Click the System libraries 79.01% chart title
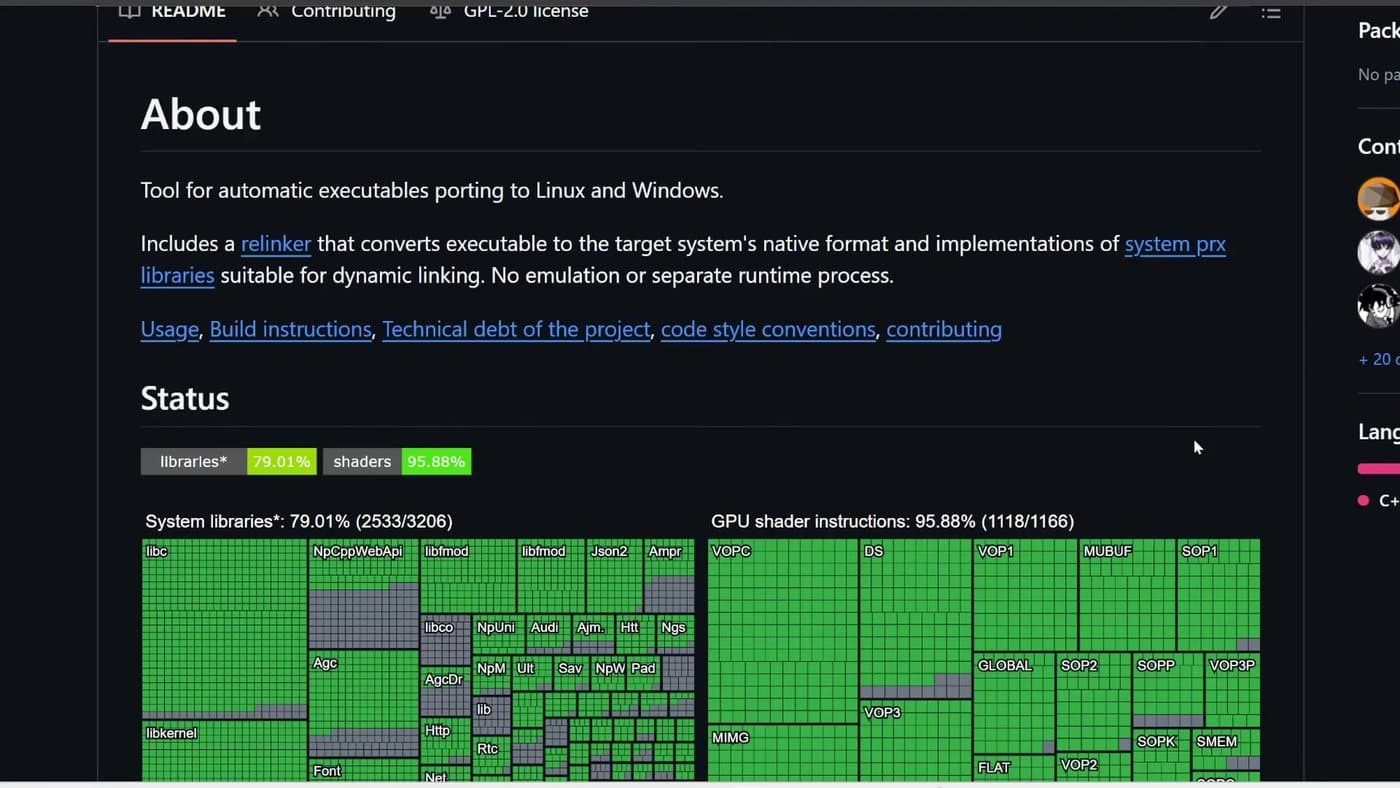1400x788 pixels. (299, 521)
